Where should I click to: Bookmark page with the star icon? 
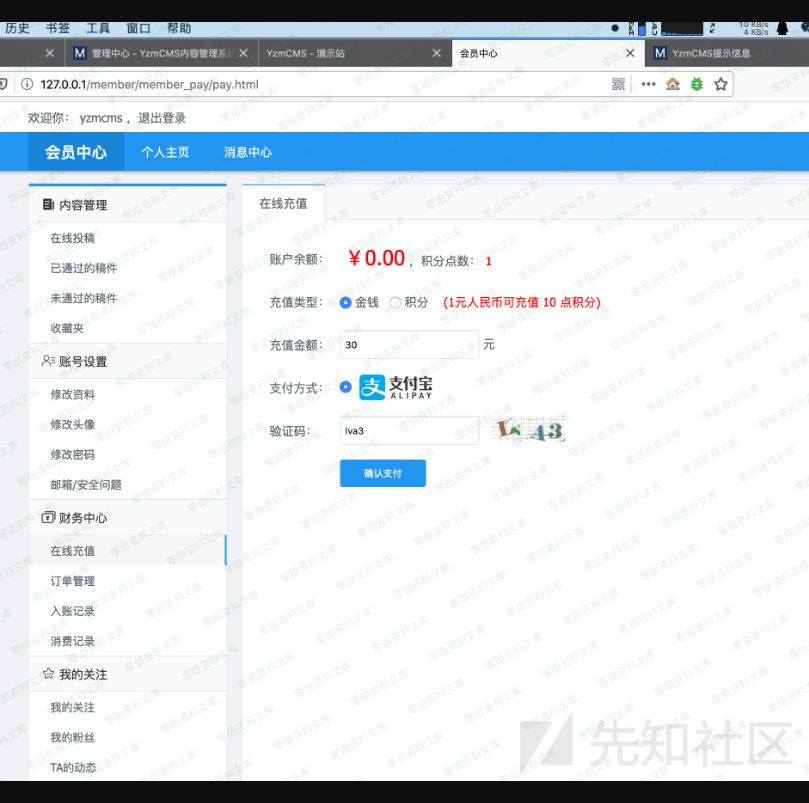[720, 84]
